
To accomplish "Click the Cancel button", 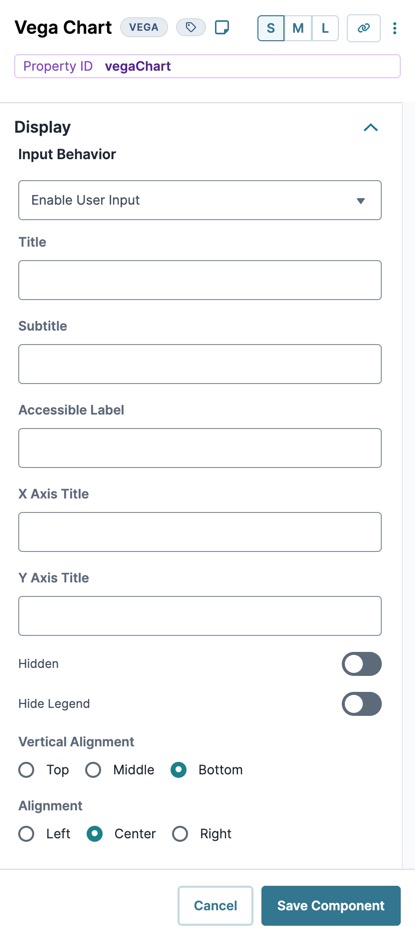I will coord(216,905).
